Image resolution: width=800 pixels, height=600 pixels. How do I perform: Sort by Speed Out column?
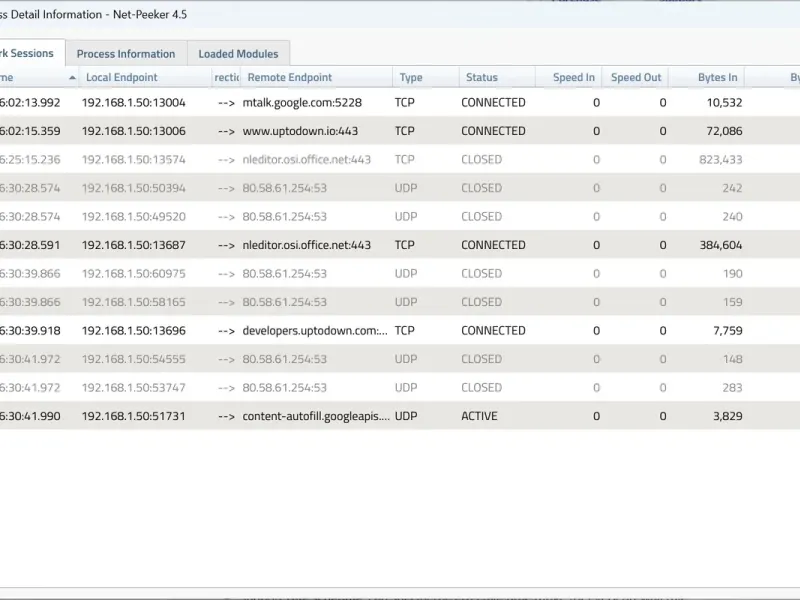636,78
